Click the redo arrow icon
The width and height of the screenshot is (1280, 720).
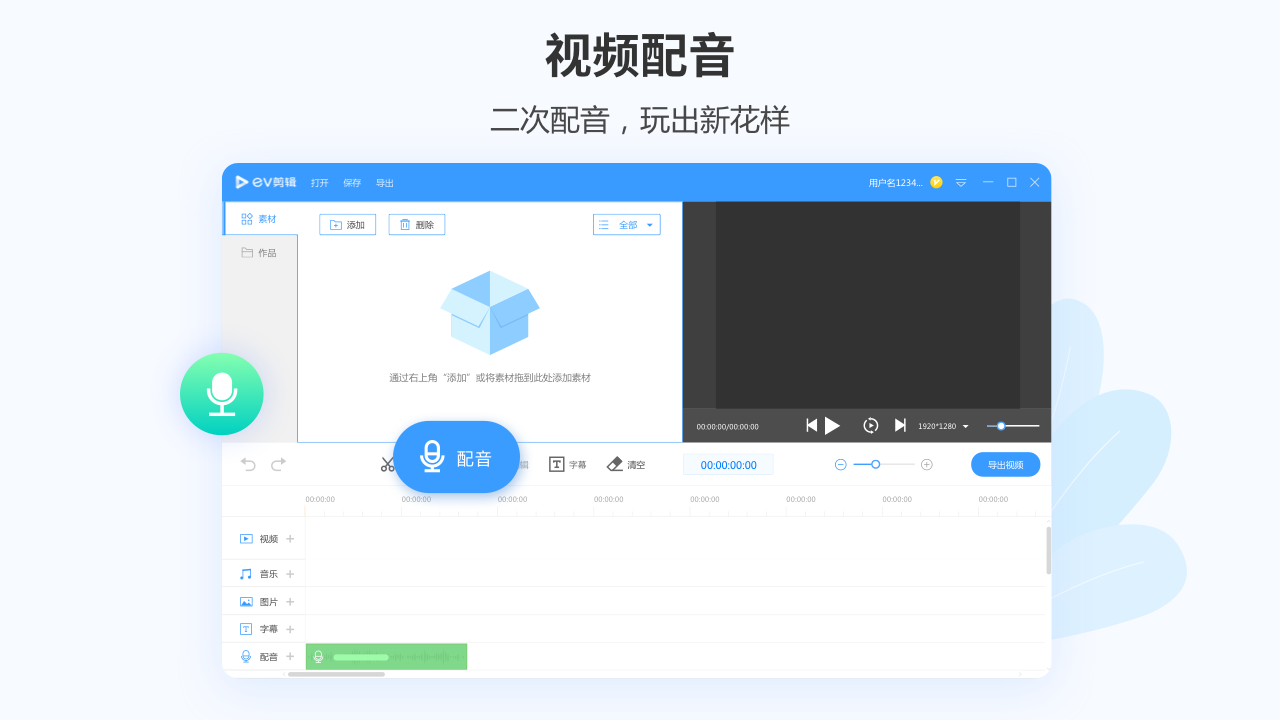pyautogui.click(x=277, y=464)
